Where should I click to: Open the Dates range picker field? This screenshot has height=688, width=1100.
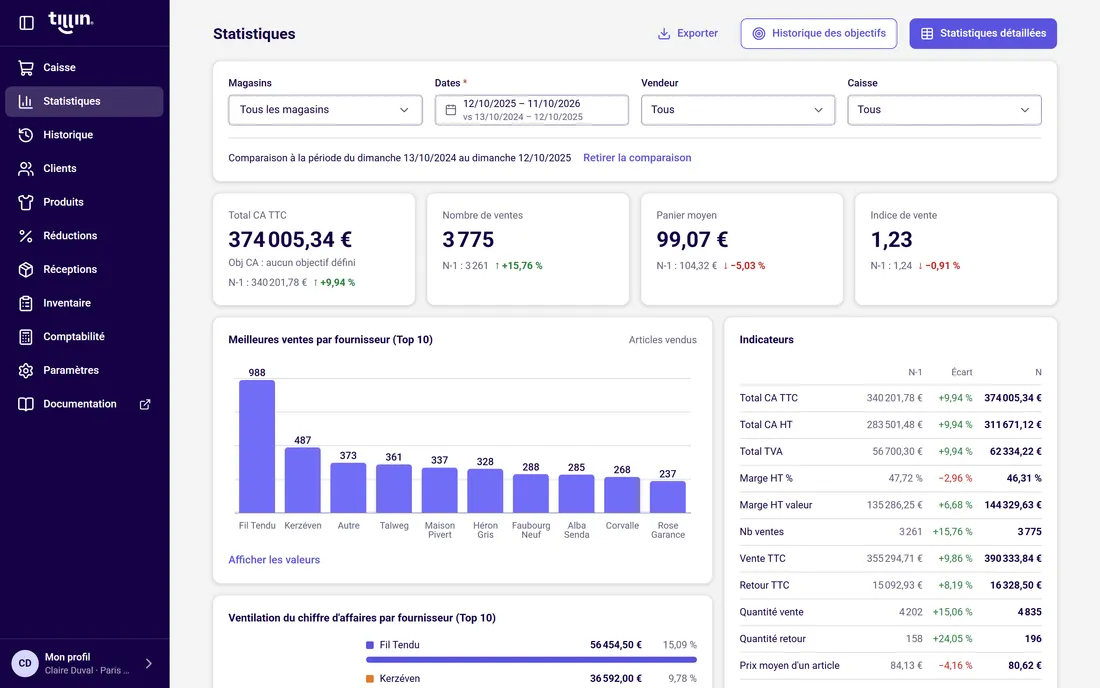click(x=532, y=110)
